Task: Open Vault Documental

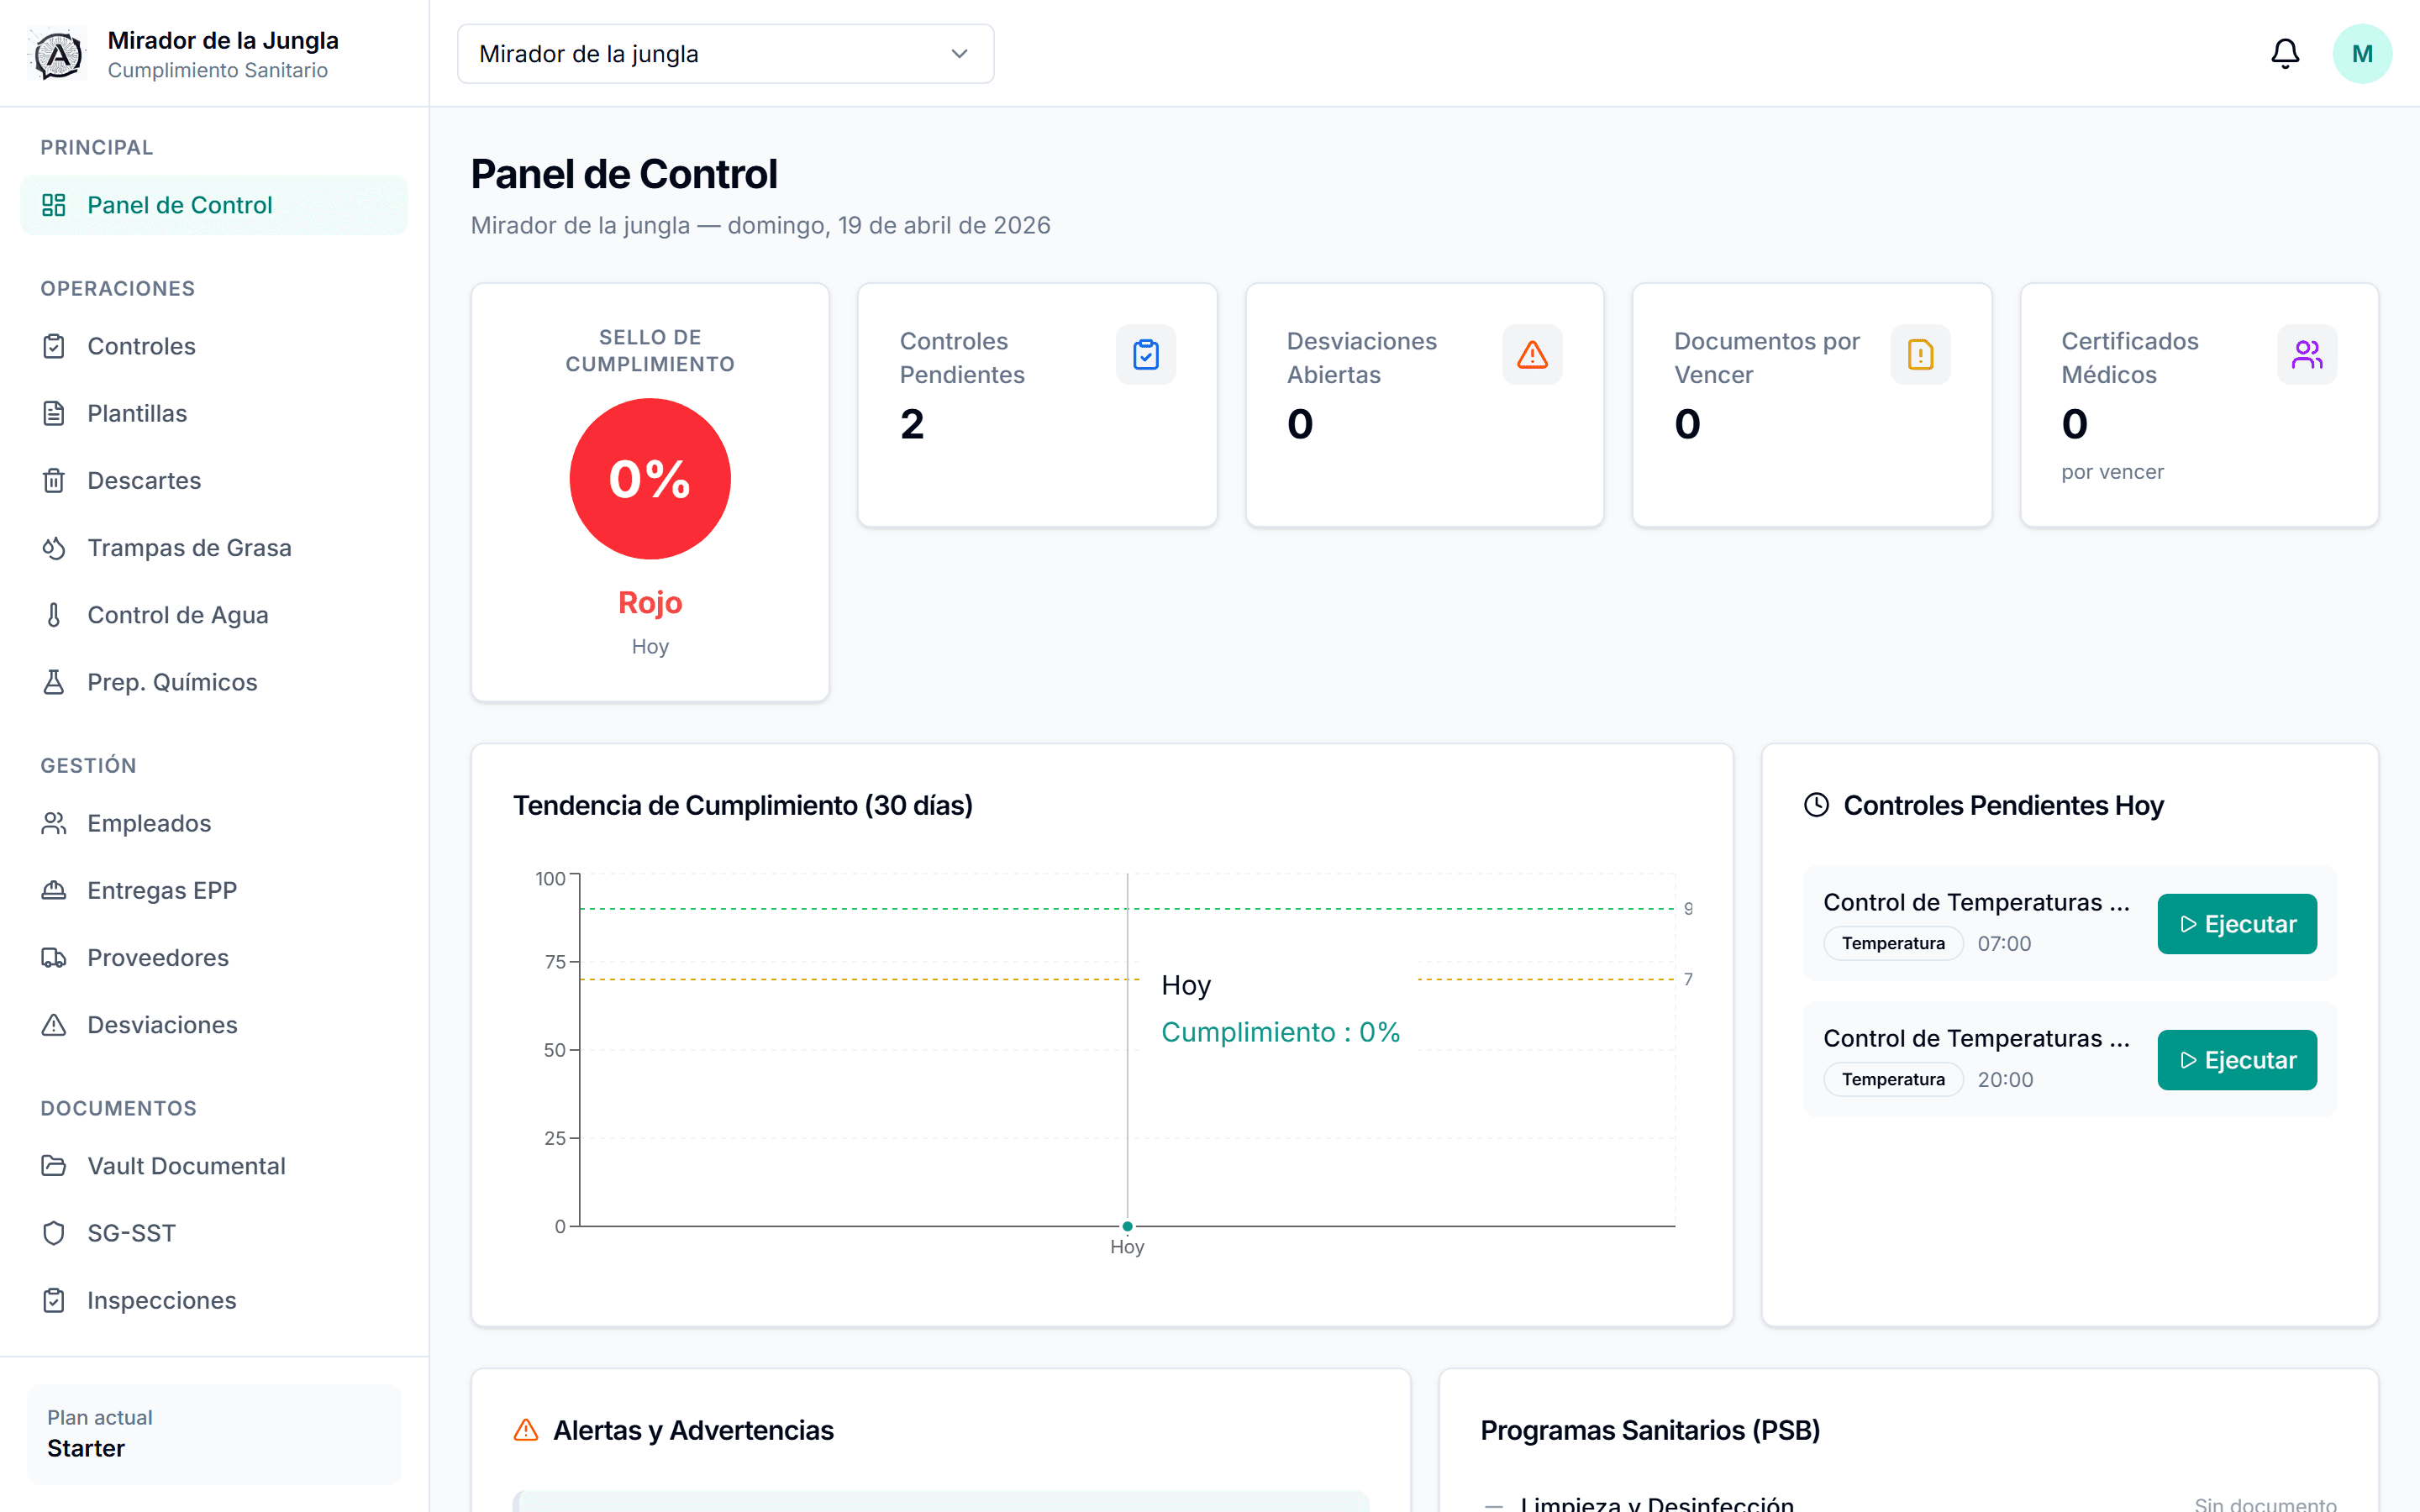Action: pyautogui.click(x=214, y=1166)
